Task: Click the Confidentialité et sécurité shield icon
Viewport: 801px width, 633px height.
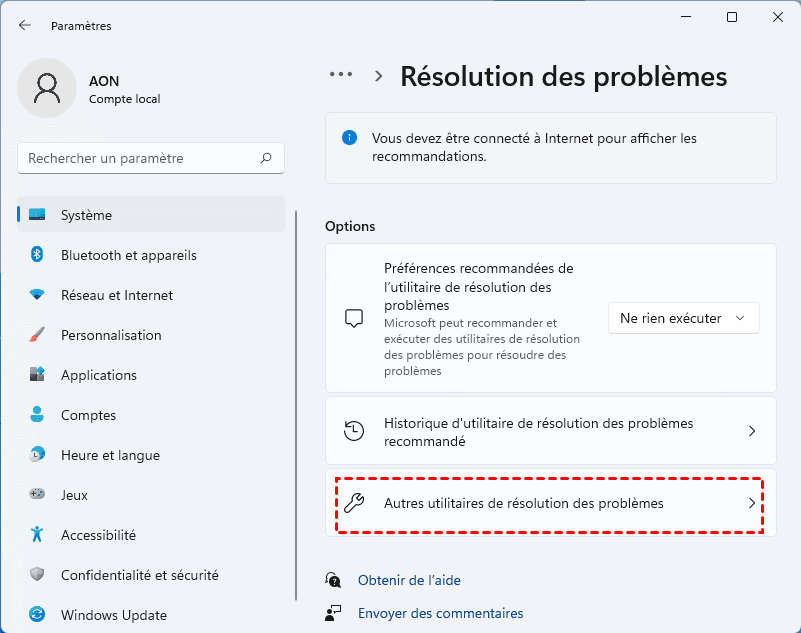Action: point(37,575)
